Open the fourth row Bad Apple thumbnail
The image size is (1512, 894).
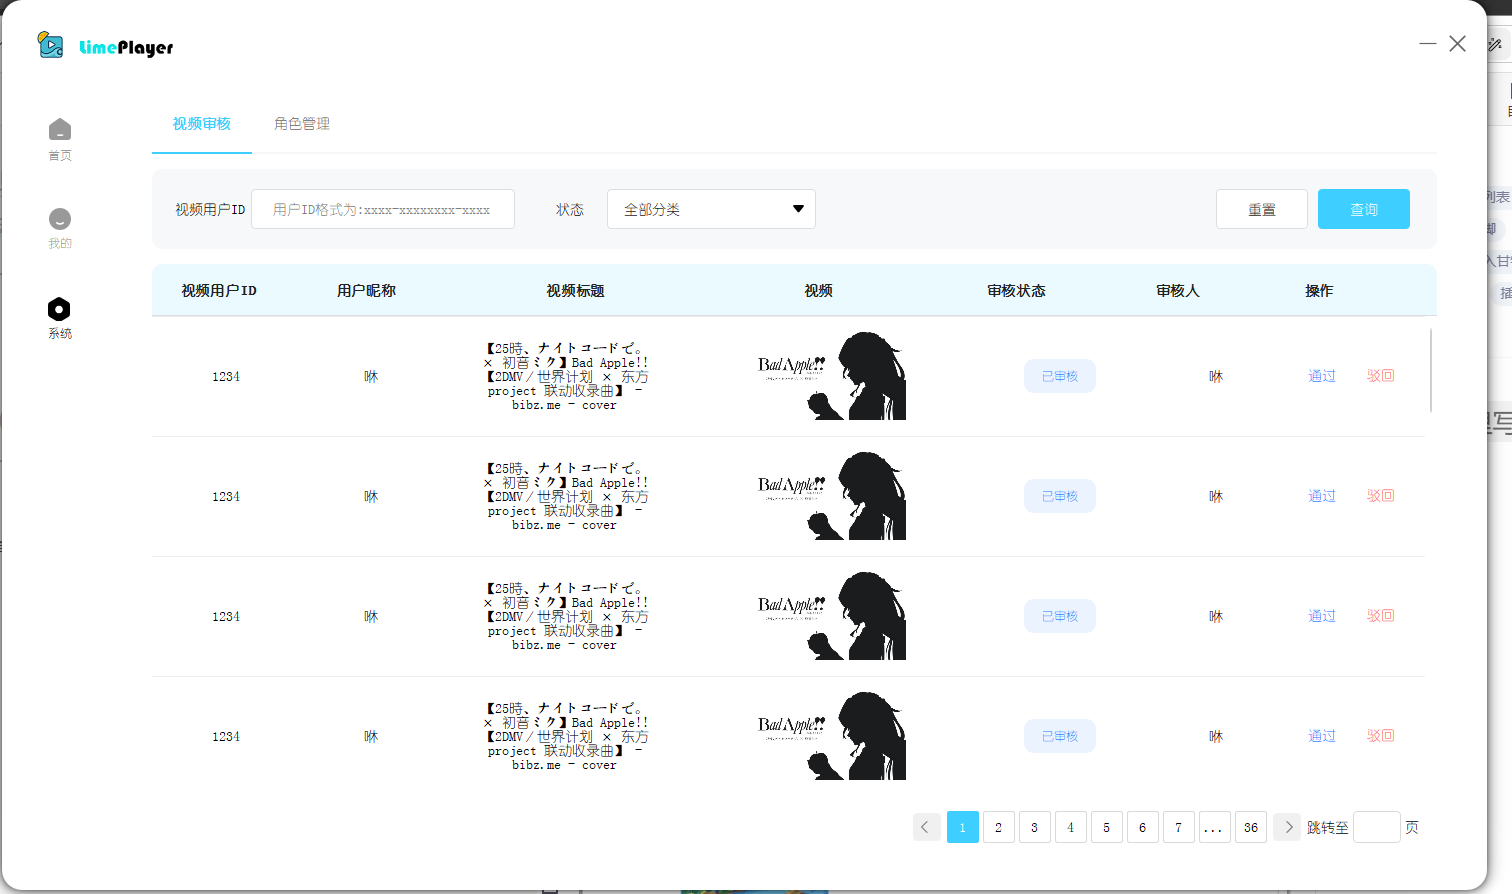coord(831,736)
